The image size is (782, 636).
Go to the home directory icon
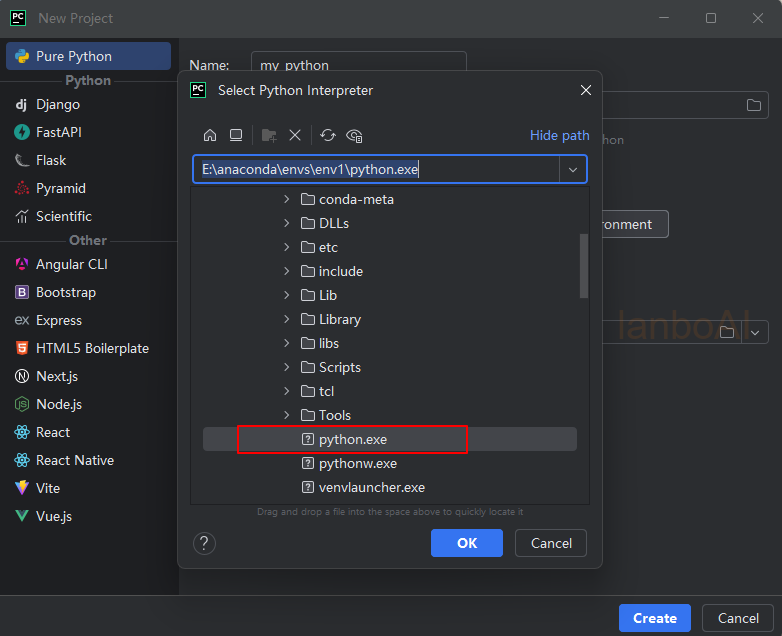pos(210,135)
